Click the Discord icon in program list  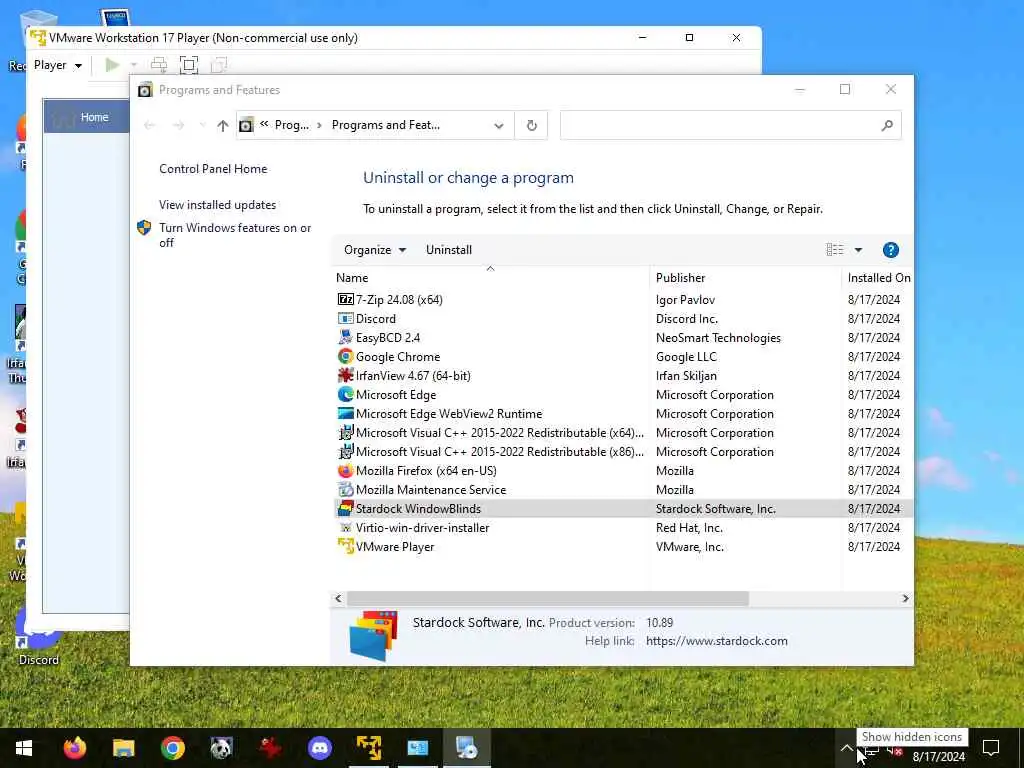click(x=345, y=319)
